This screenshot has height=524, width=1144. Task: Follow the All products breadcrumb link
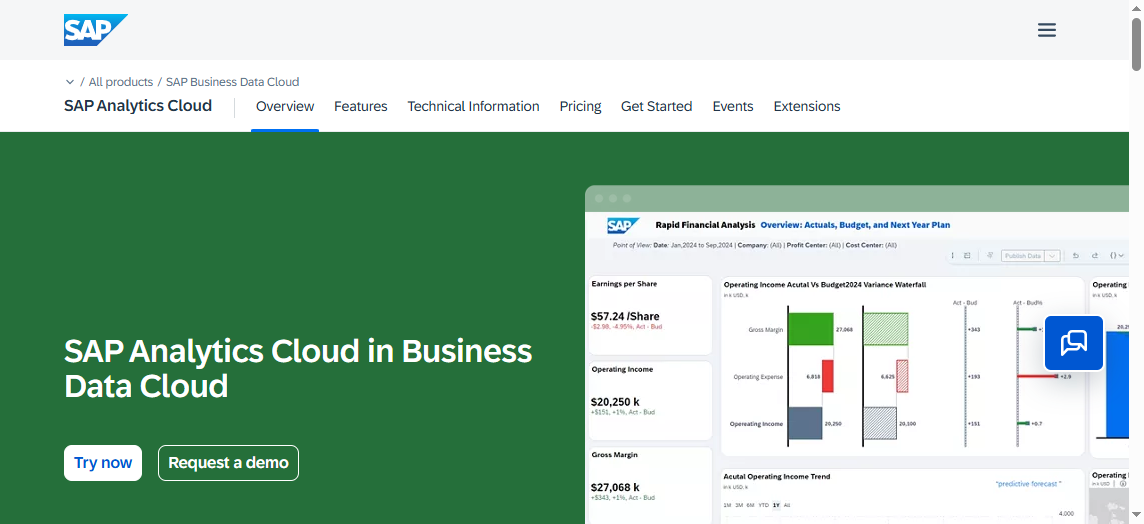click(121, 82)
